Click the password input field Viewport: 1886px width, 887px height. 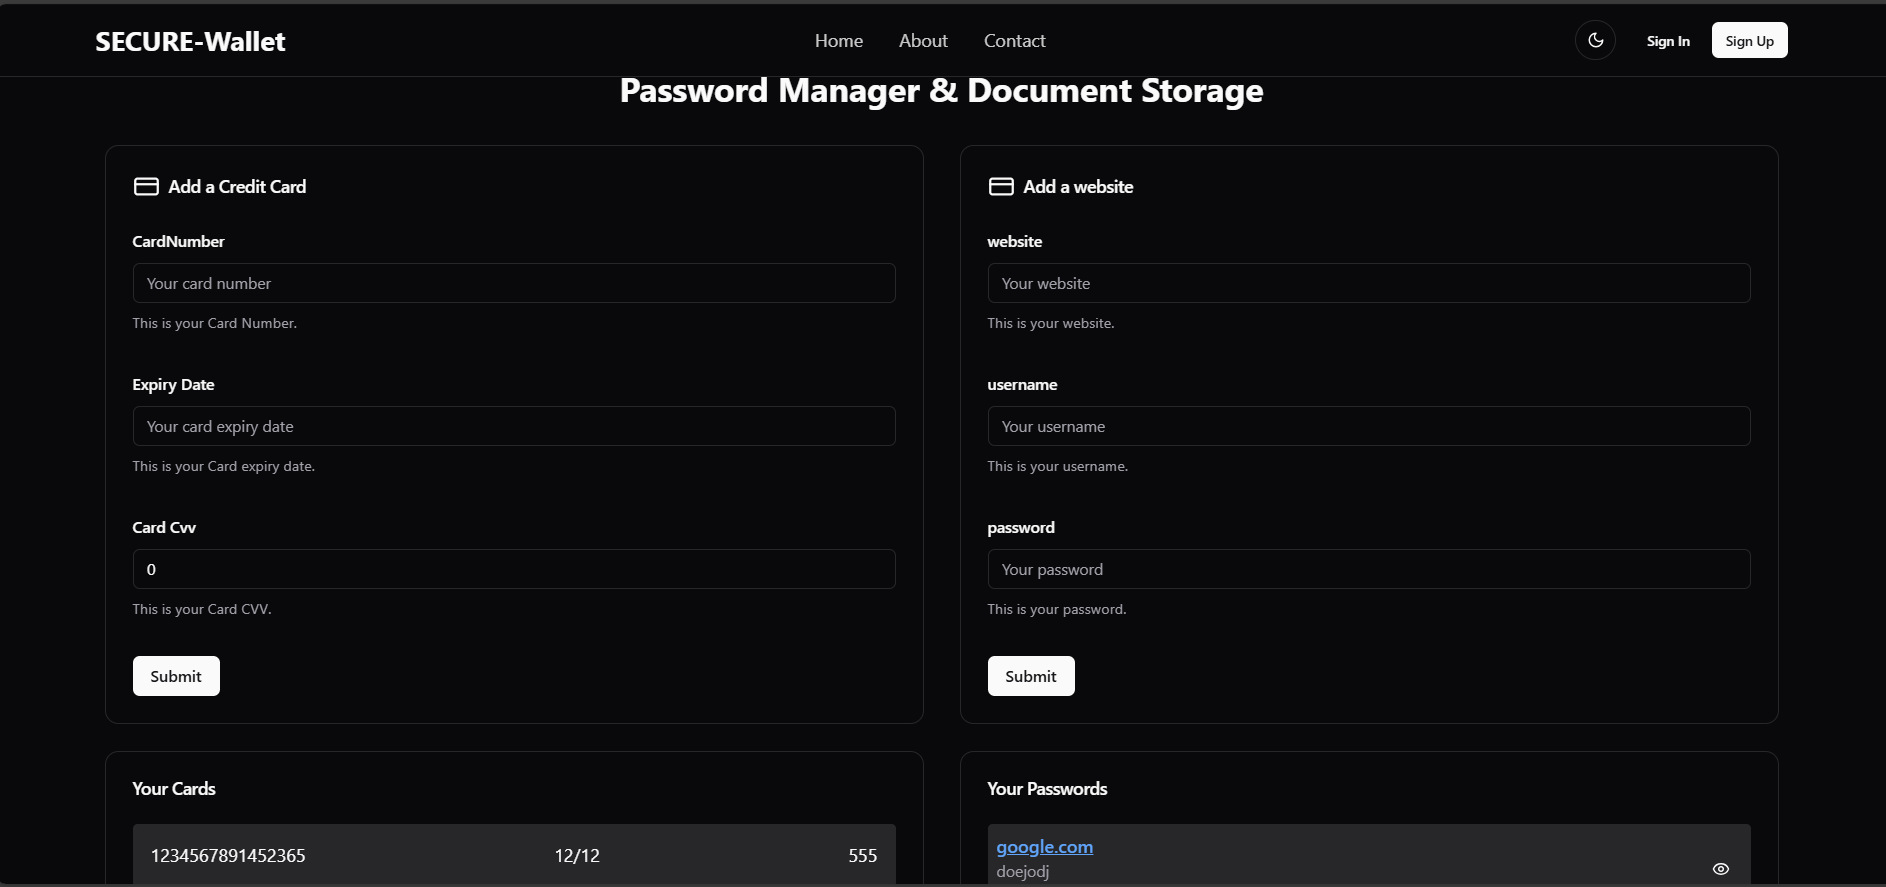point(1368,569)
